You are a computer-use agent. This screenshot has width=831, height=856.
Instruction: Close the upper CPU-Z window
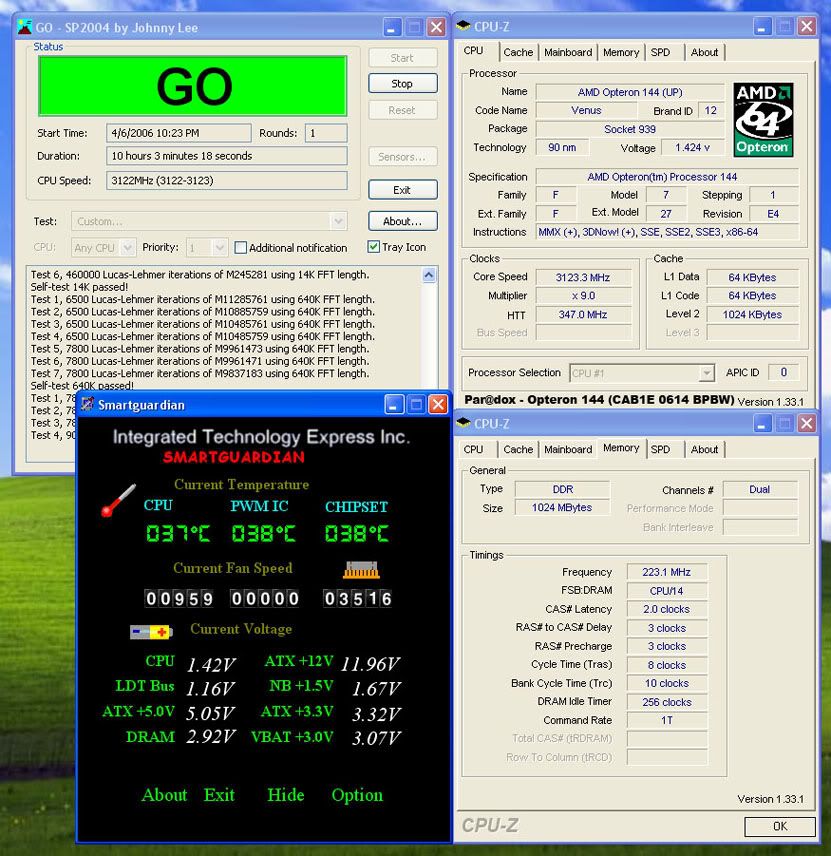[806, 26]
